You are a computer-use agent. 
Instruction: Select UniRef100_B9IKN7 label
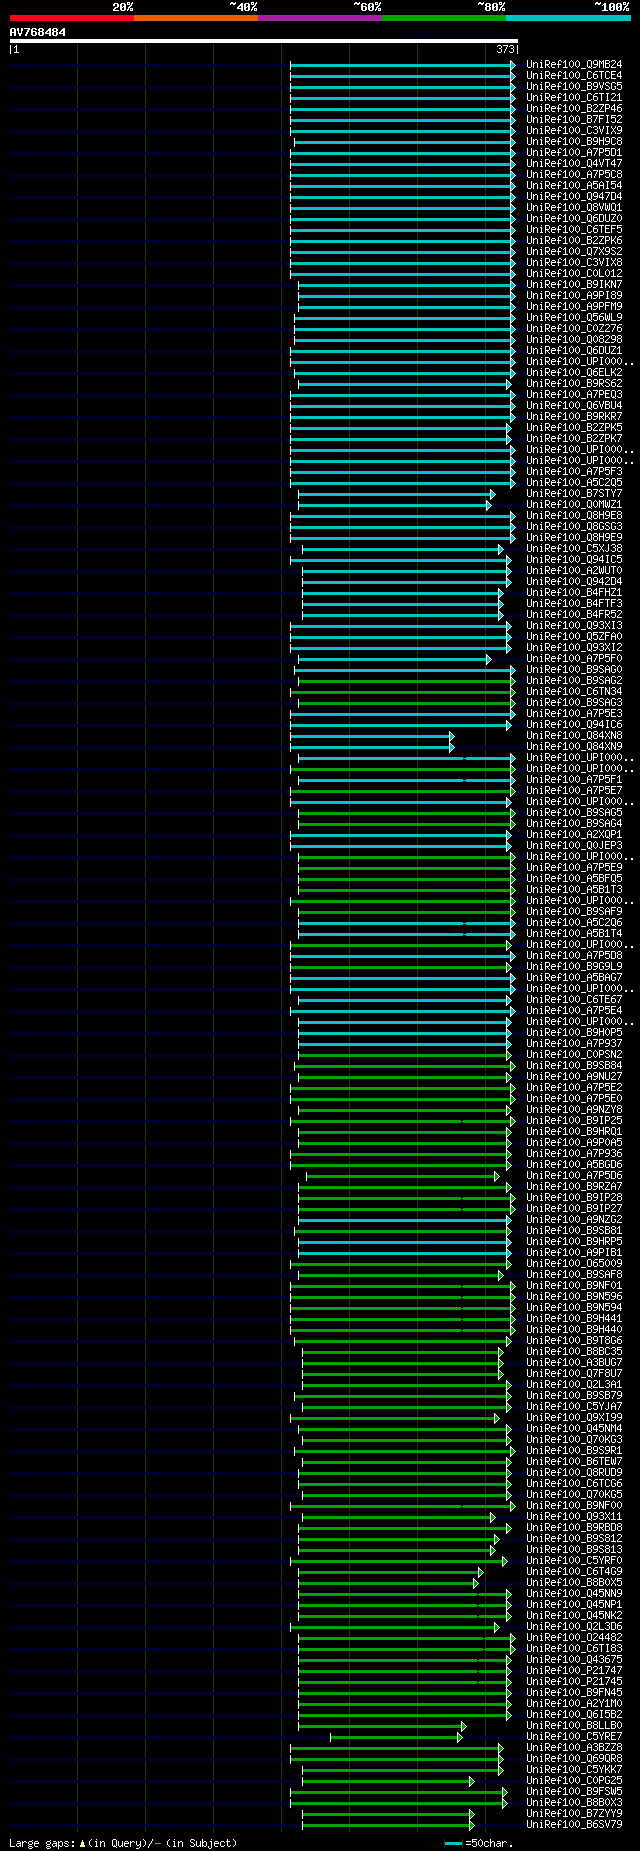(574, 285)
